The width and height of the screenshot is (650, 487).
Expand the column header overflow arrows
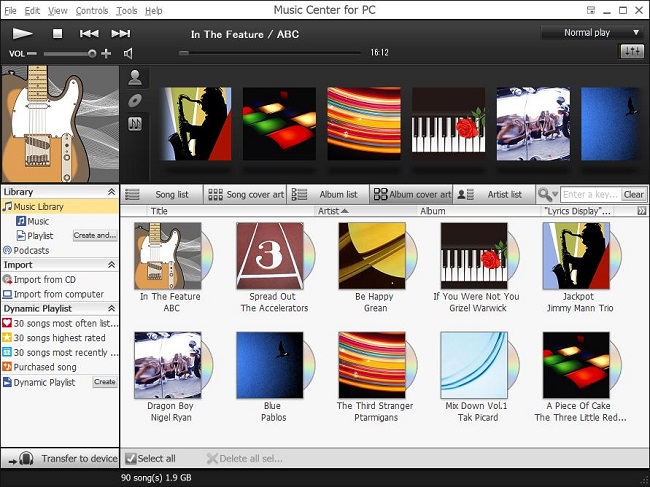click(x=641, y=211)
